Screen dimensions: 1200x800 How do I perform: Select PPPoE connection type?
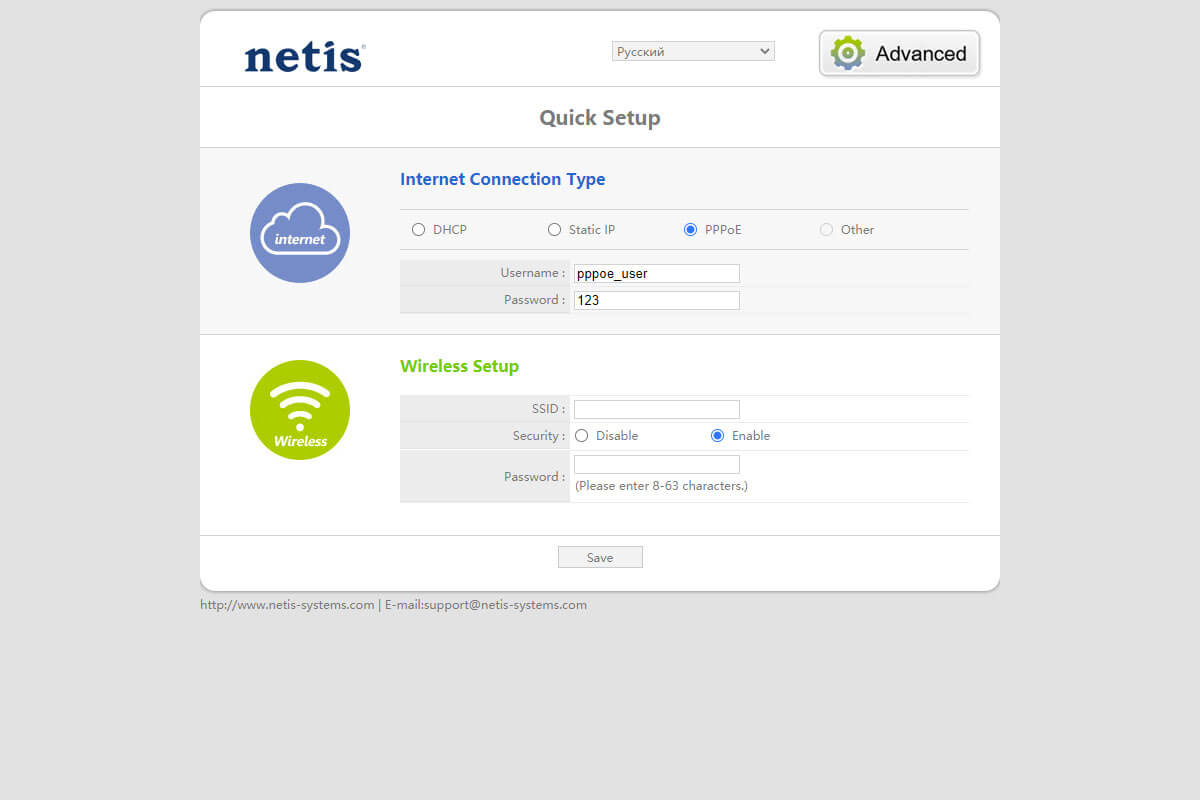(x=690, y=230)
